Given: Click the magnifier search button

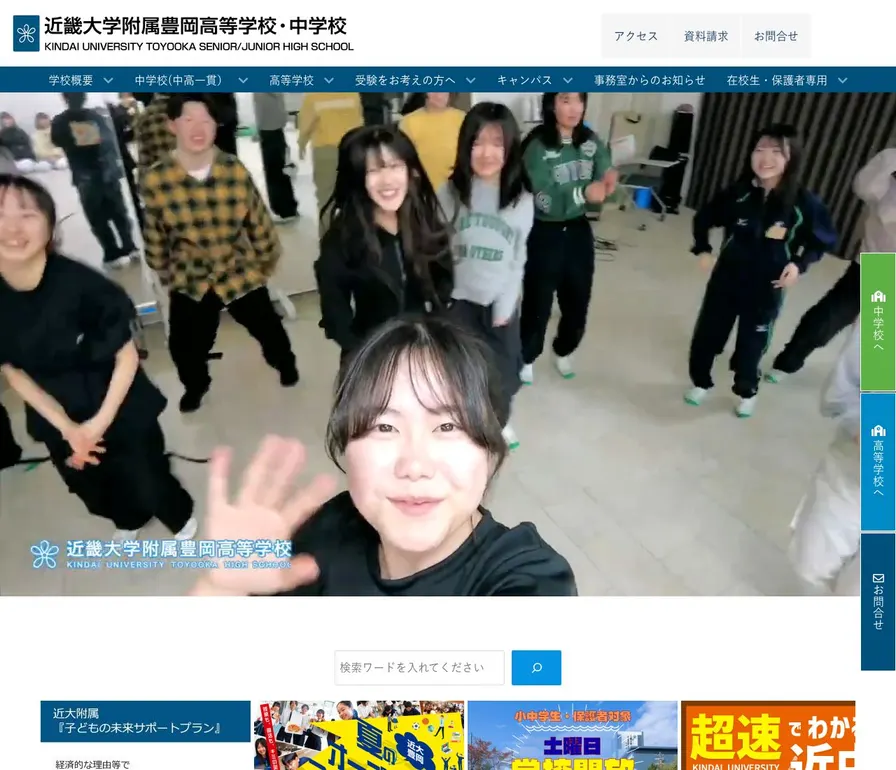Looking at the screenshot, I should 536,667.
